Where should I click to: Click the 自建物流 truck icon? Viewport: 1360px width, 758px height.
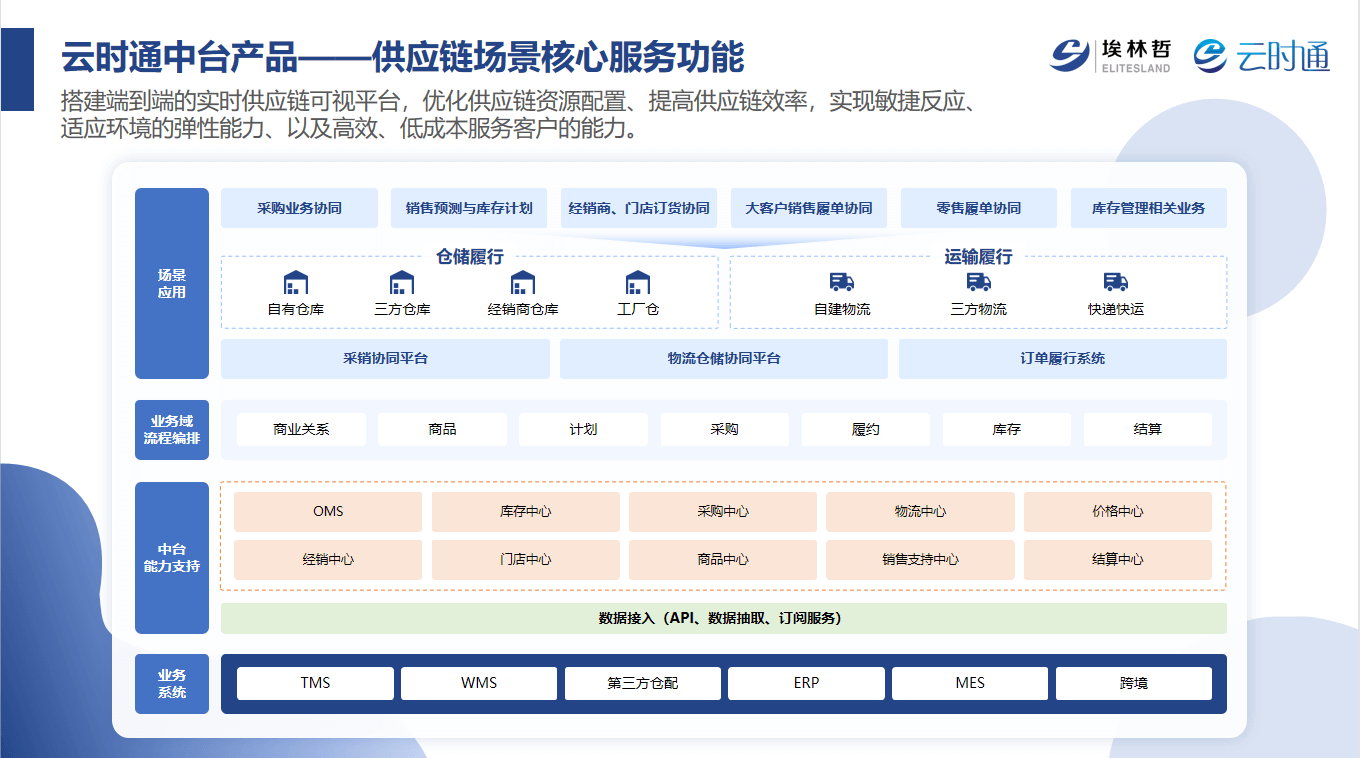point(842,283)
